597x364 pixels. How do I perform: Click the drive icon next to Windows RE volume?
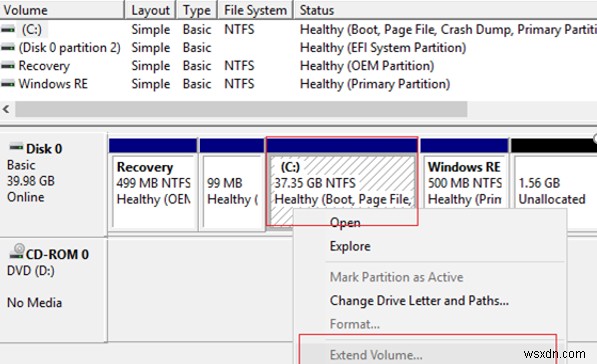click(x=8, y=84)
